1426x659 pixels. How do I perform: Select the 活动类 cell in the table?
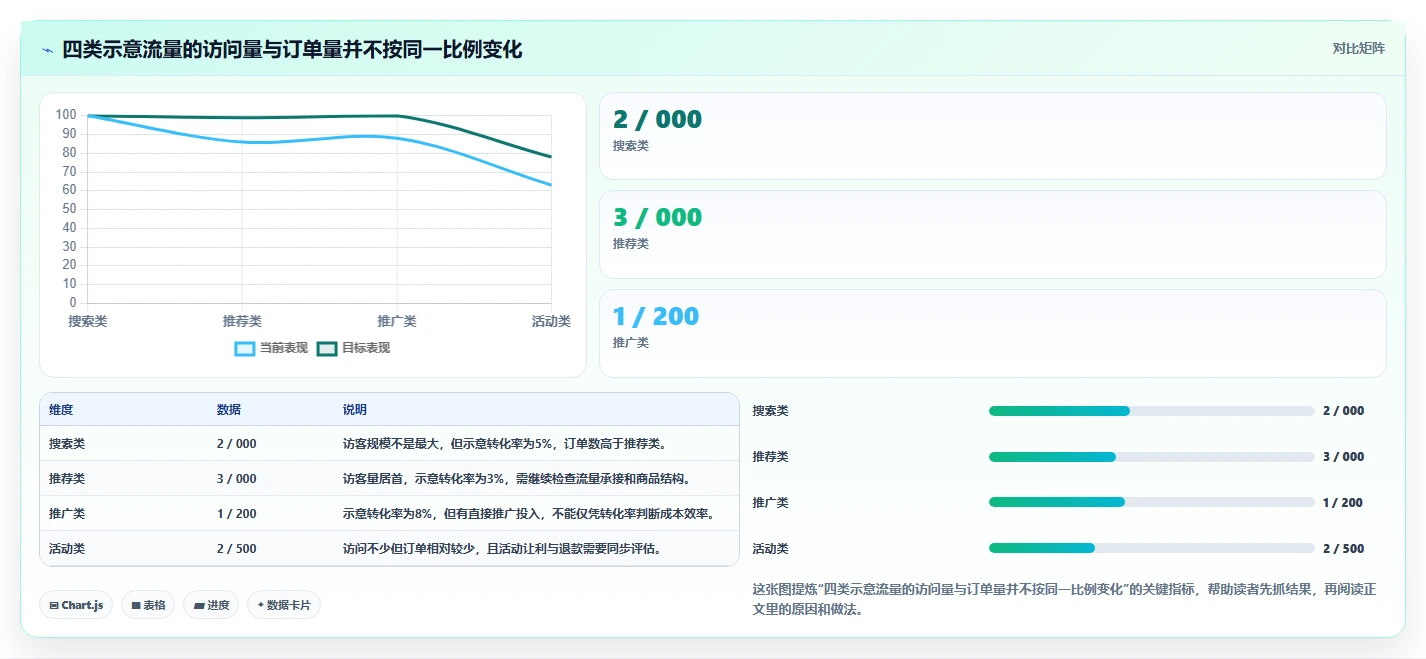[67, 549]
